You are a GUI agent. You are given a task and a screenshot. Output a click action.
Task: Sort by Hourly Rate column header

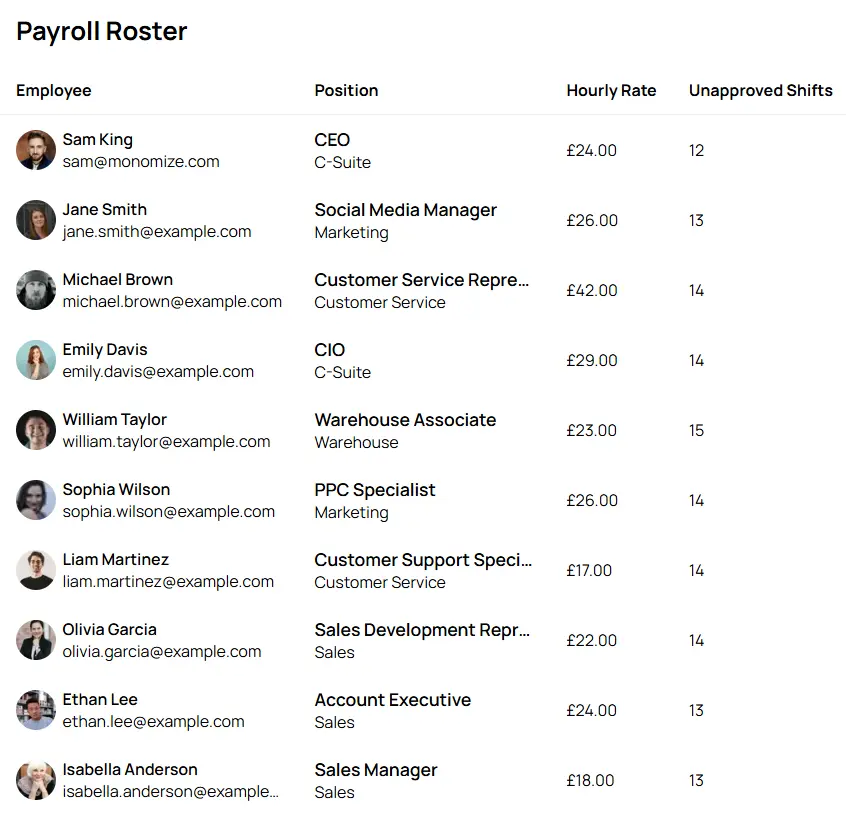point(611,91)
